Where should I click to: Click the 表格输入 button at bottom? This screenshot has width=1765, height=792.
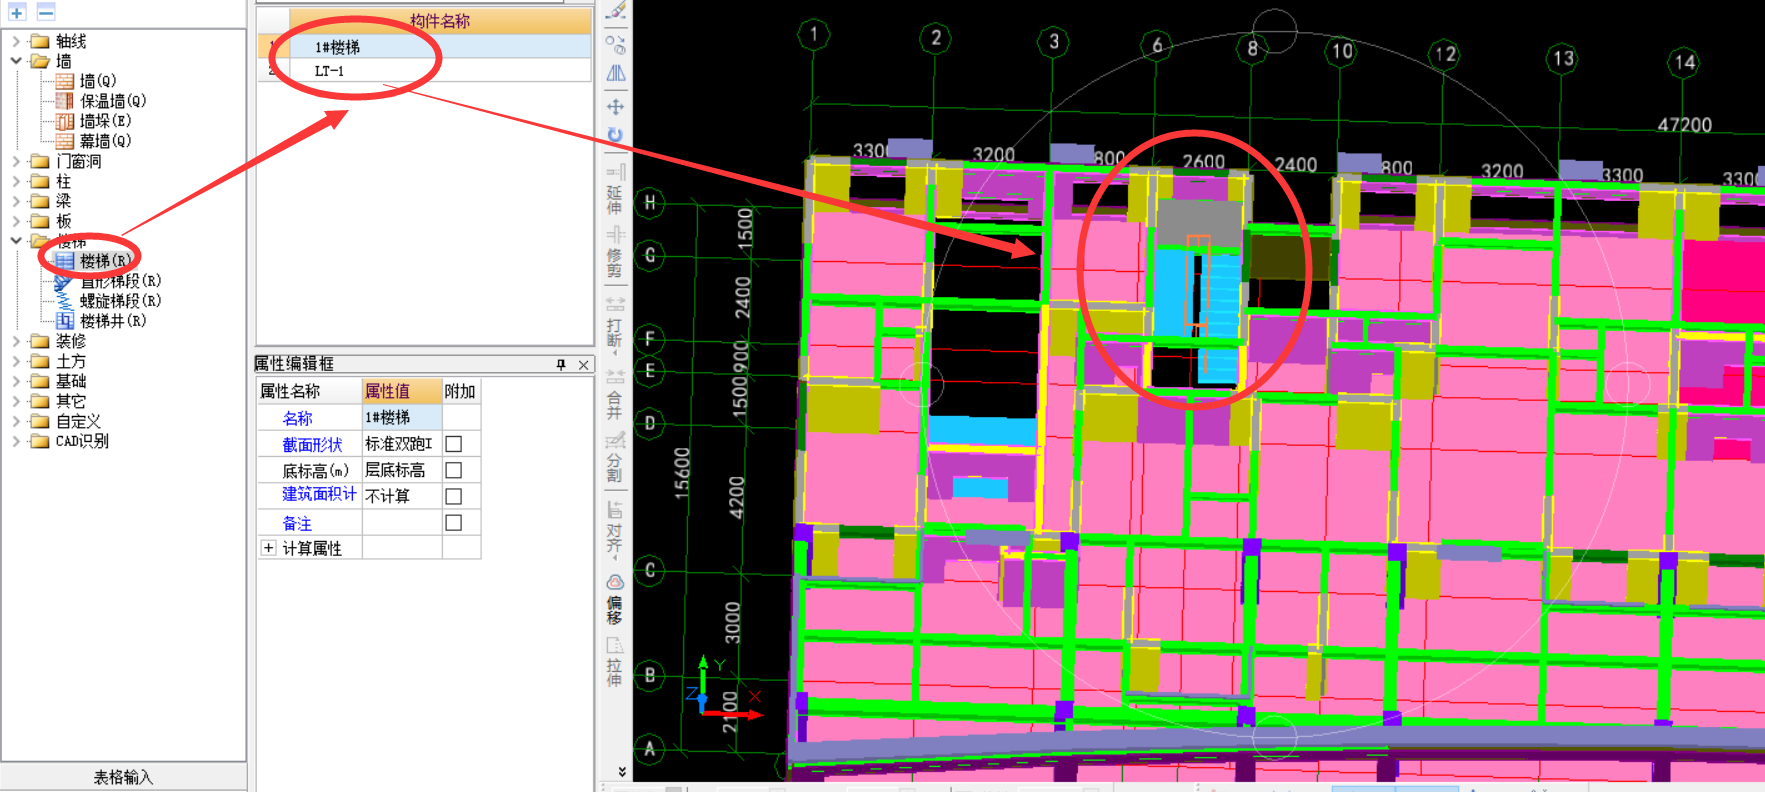point(123,777)
